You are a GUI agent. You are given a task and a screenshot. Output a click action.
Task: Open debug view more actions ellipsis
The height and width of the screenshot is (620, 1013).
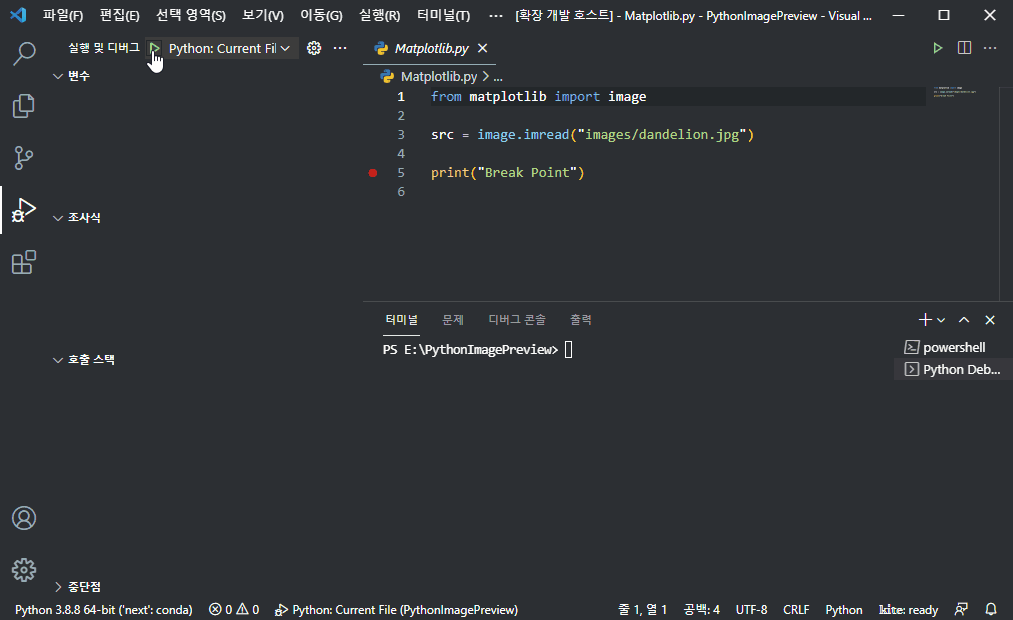click(340, 48)
